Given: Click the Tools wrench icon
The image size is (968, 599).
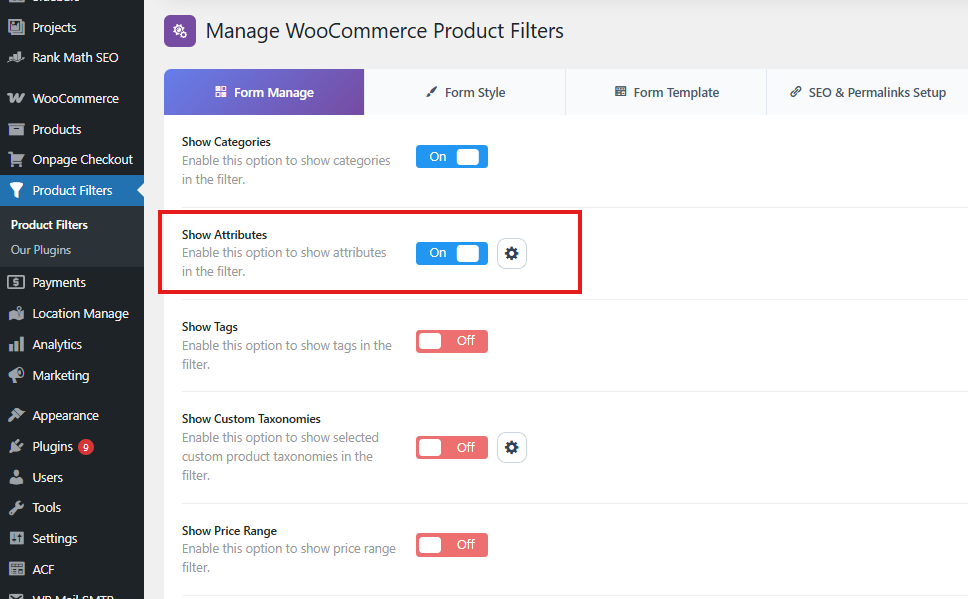Looking at the screenshot, I should click(17, 508).
